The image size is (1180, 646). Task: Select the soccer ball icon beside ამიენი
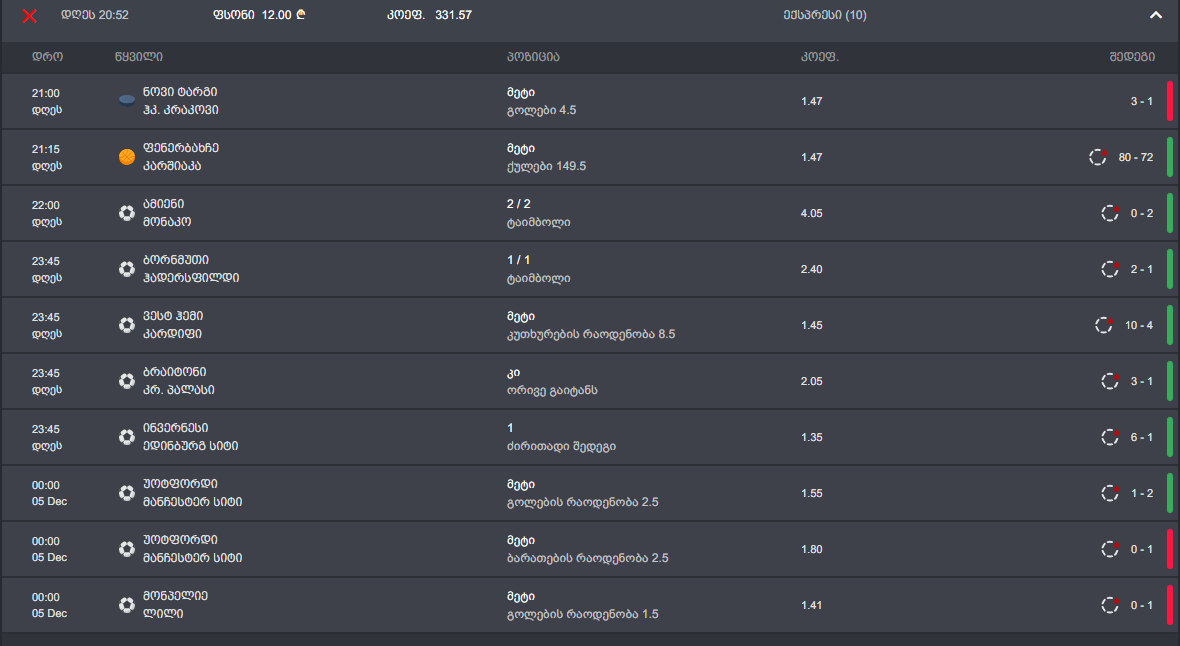[127, 213]
